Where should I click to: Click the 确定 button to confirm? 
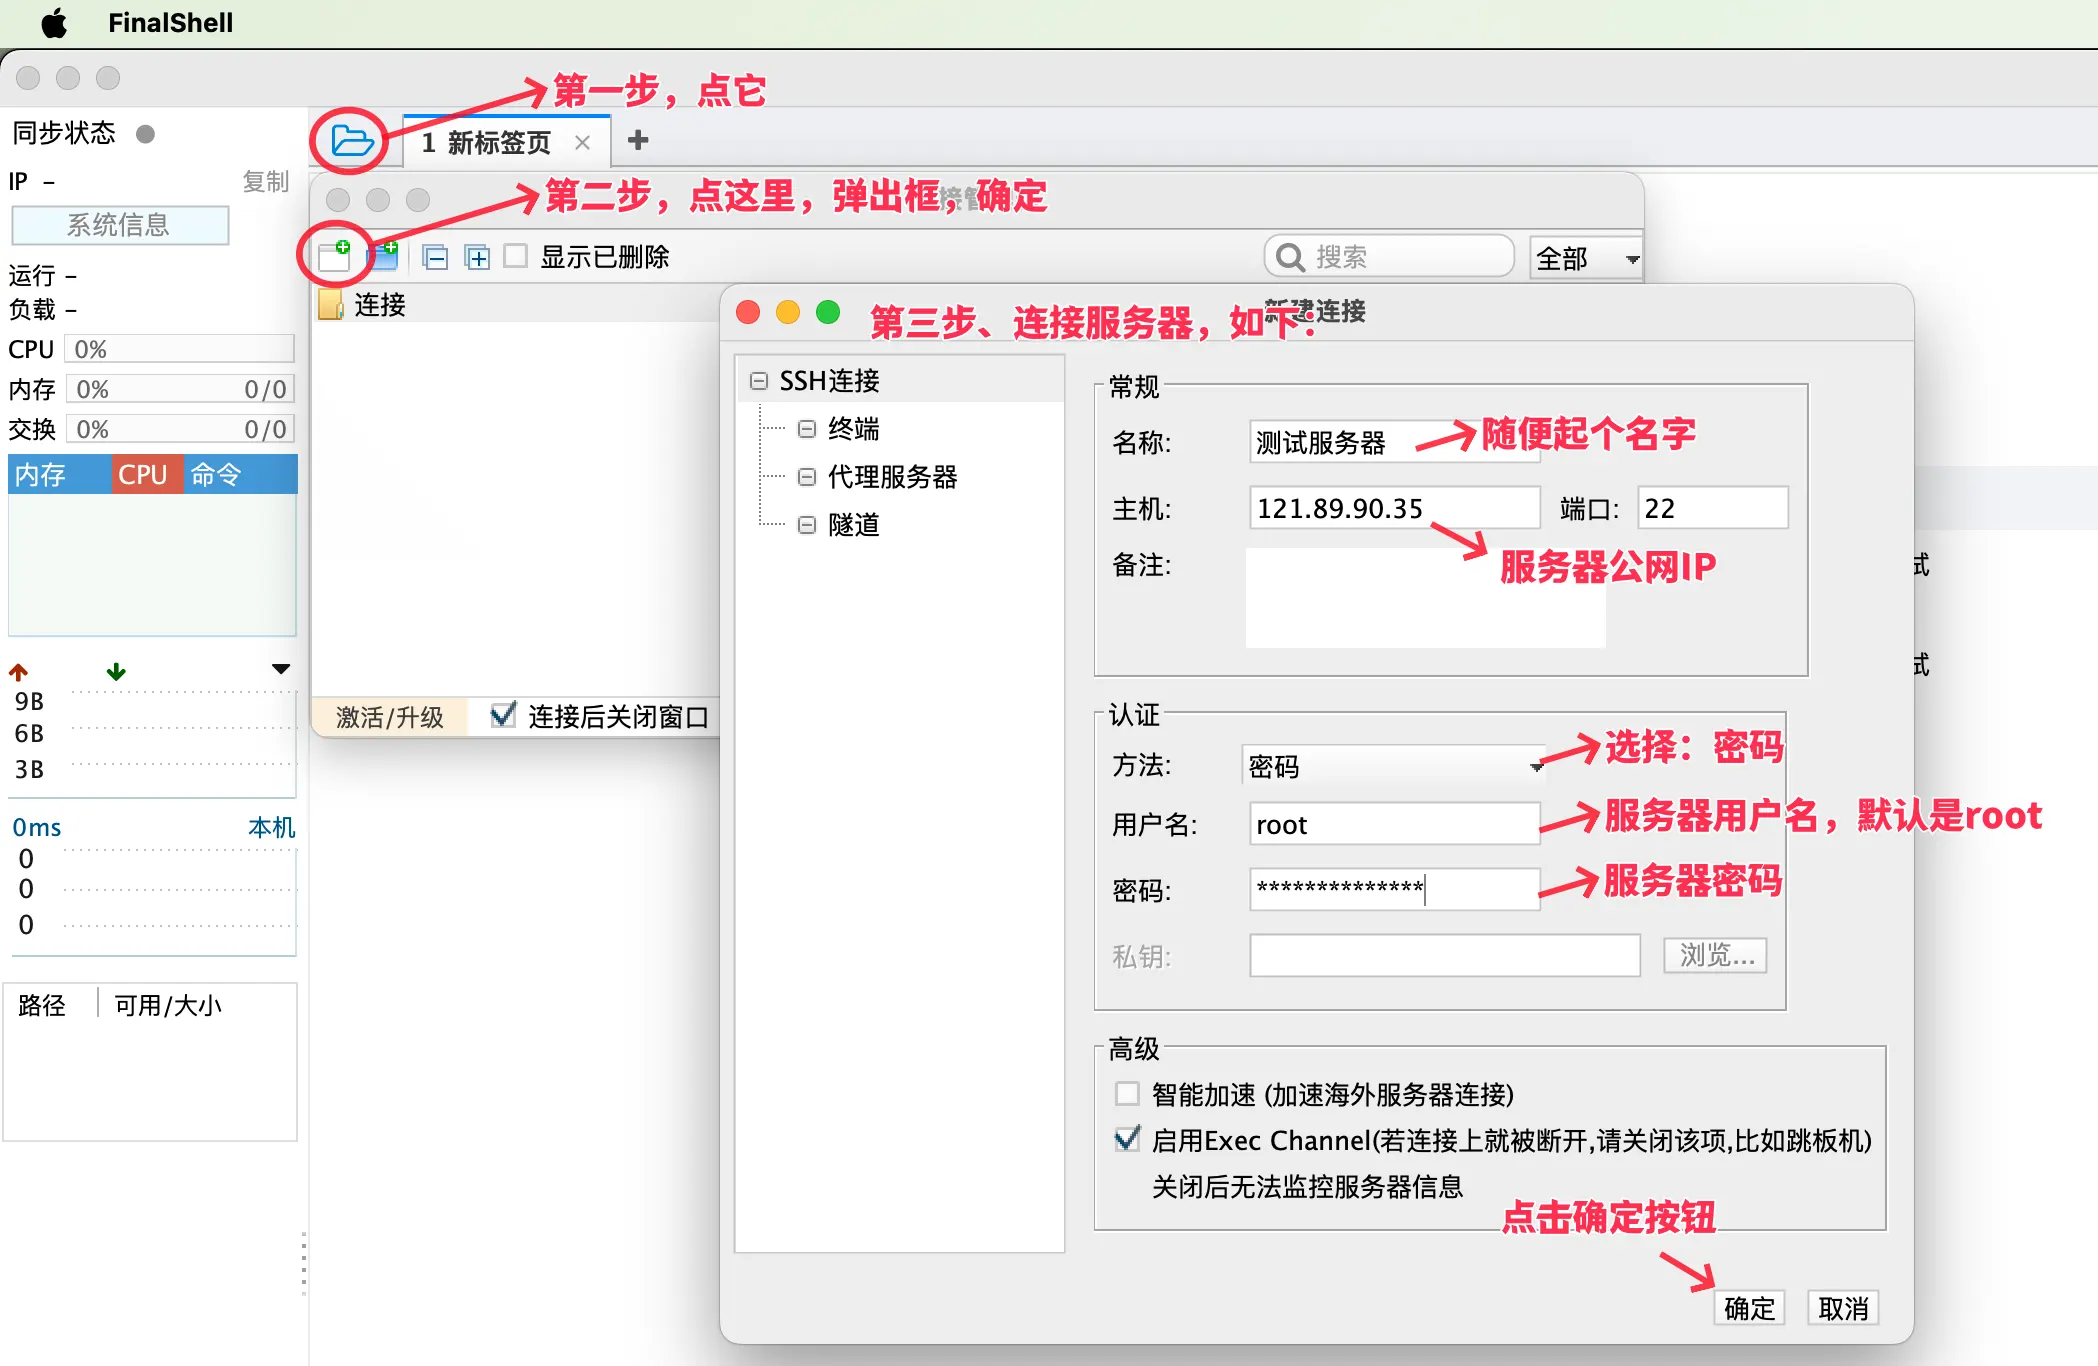coord(1749,1307)
